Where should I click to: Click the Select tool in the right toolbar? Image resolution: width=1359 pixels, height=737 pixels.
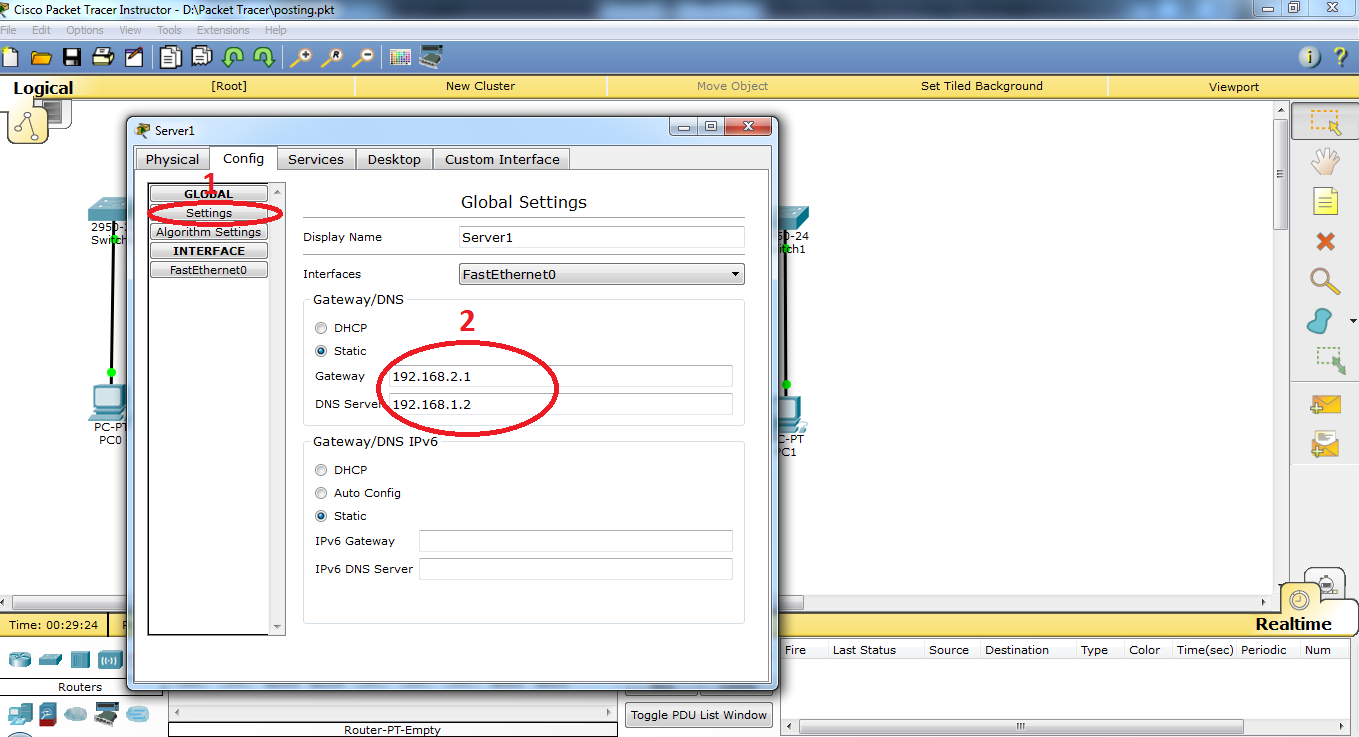click(x=1325, y=121)
